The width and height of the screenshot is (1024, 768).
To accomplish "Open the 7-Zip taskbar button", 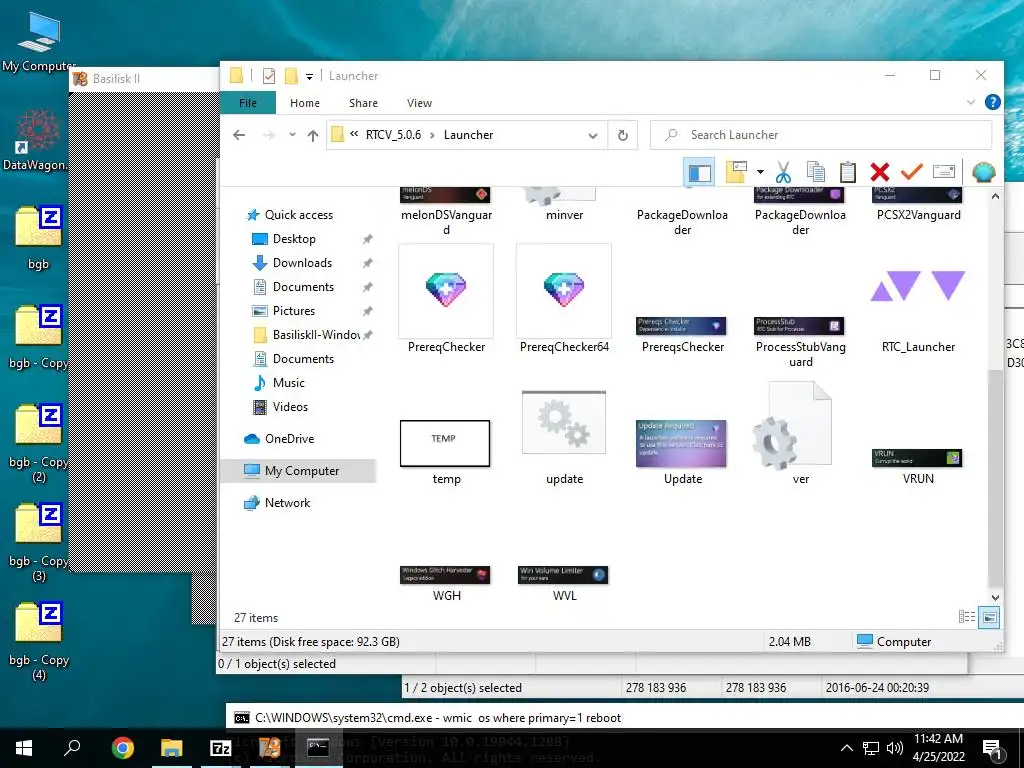I will pyautogui.click(x=220, y=748).
